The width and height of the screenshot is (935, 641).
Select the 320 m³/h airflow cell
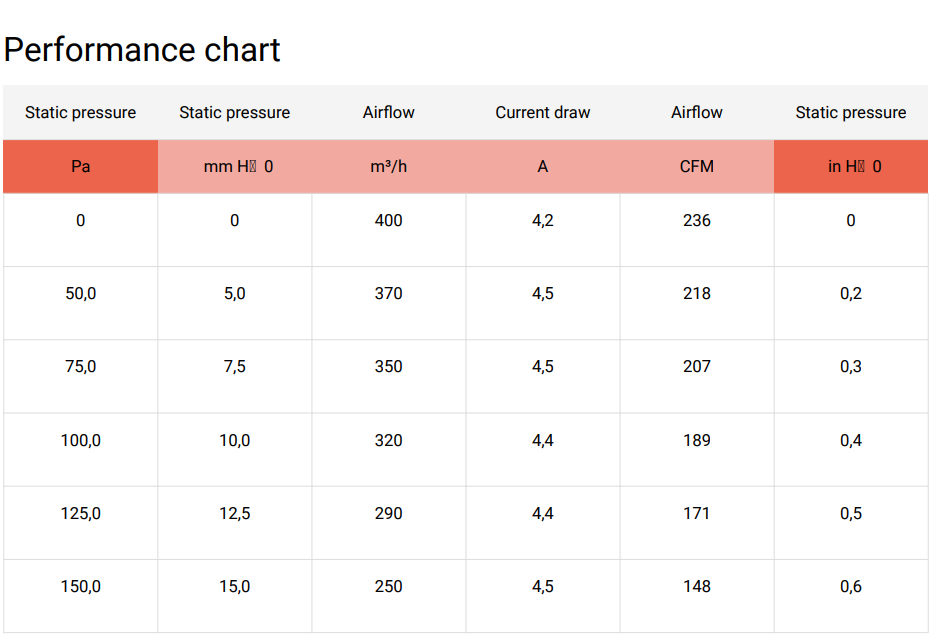coord(389,450)
